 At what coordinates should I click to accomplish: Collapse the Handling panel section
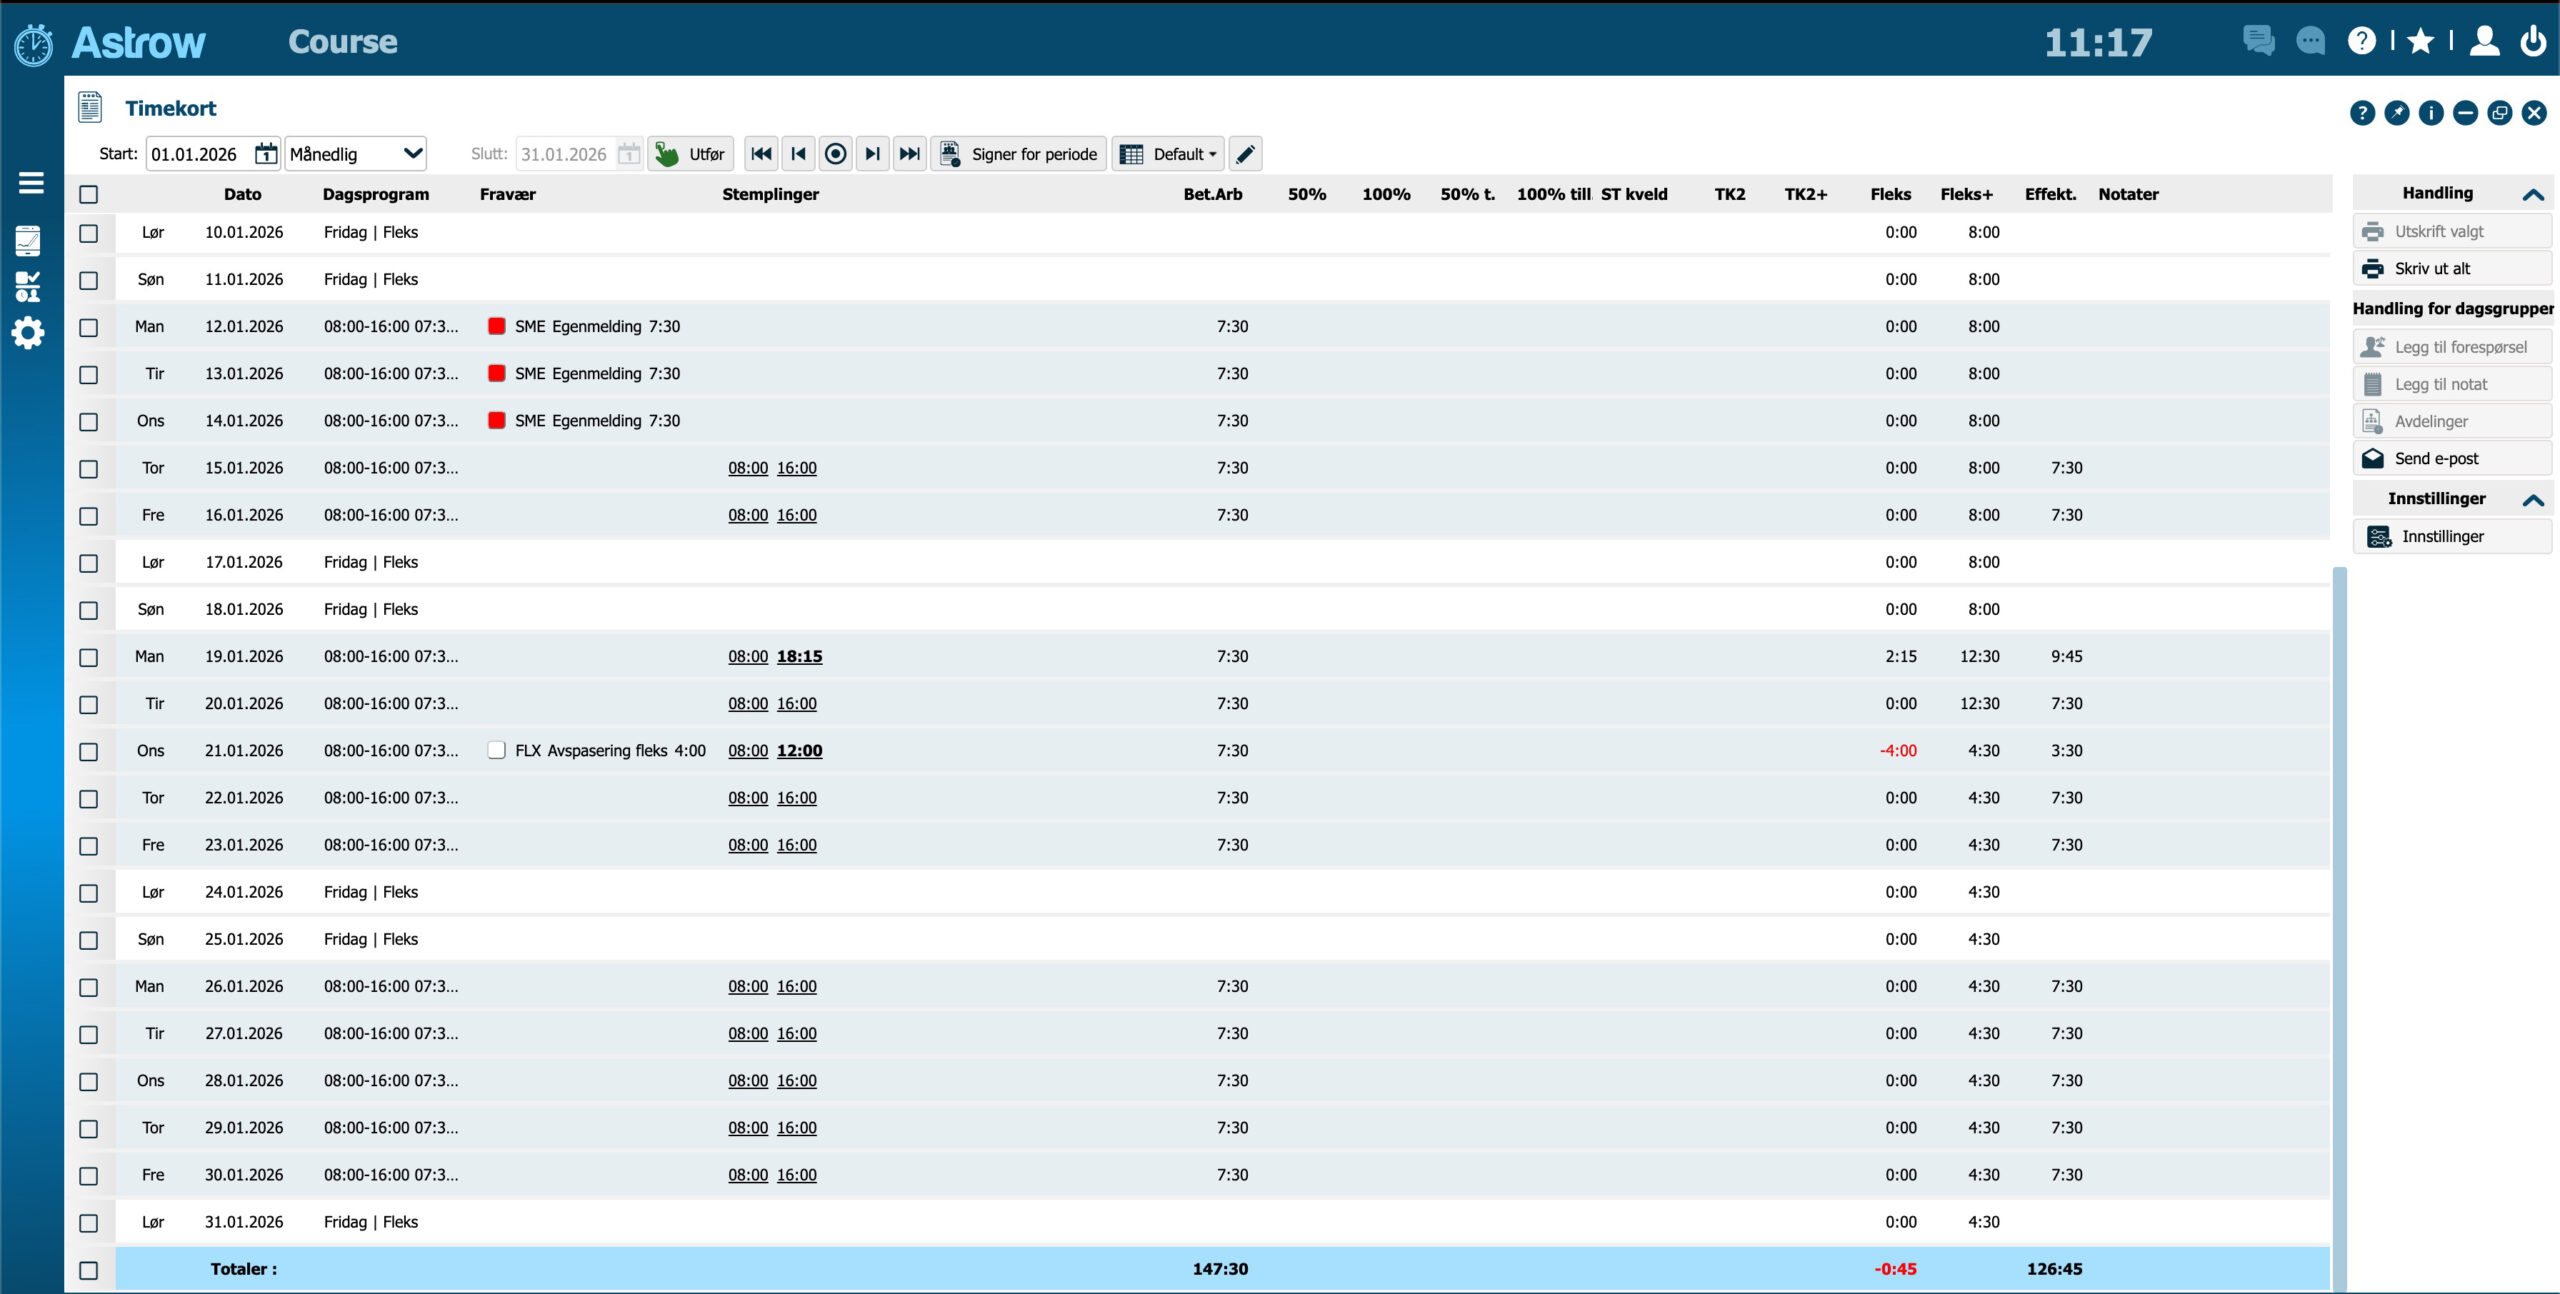[2532, 194]
